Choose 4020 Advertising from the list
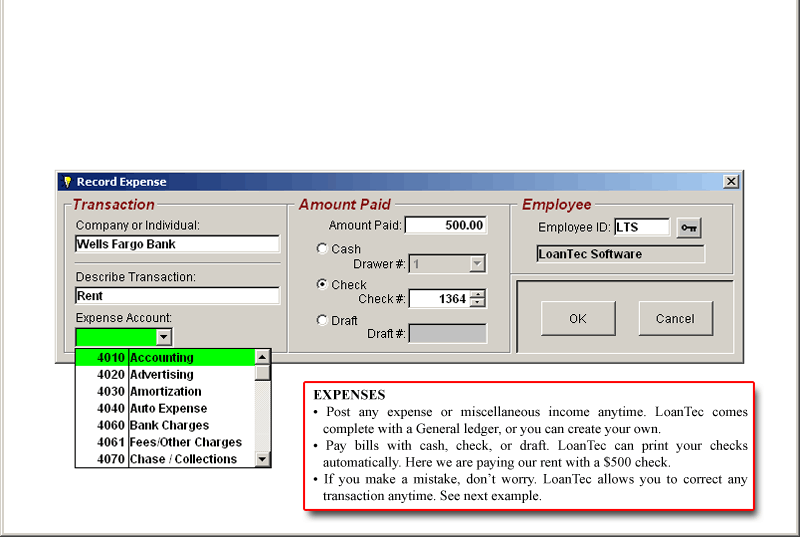The image size is (800, 537). 165,374
